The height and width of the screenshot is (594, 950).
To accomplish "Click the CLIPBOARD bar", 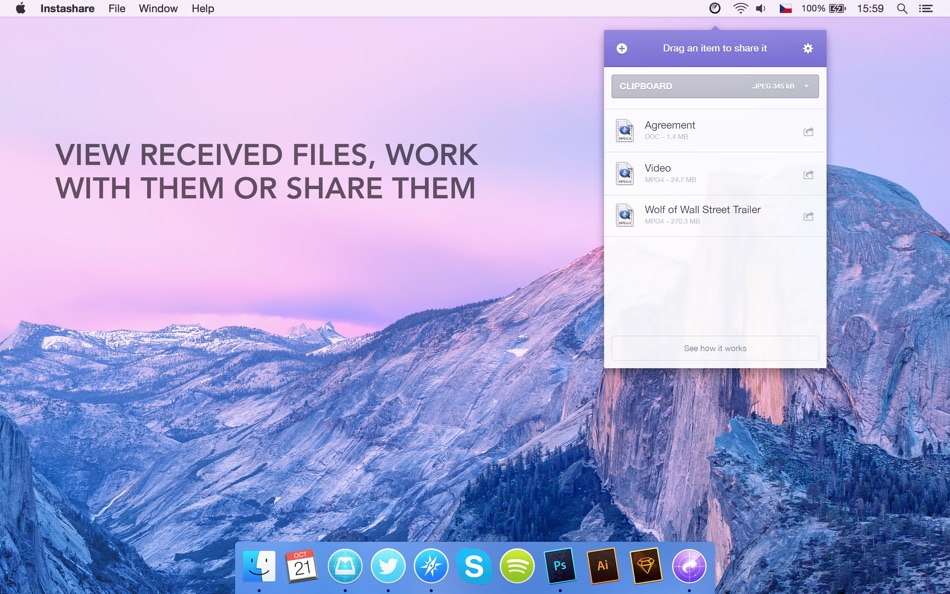I will click(x=715, y=86).
